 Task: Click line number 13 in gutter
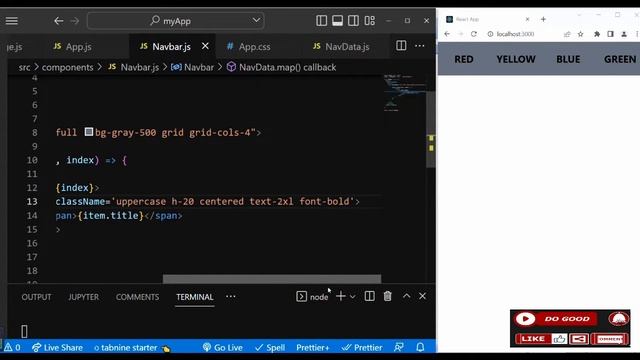32,201
